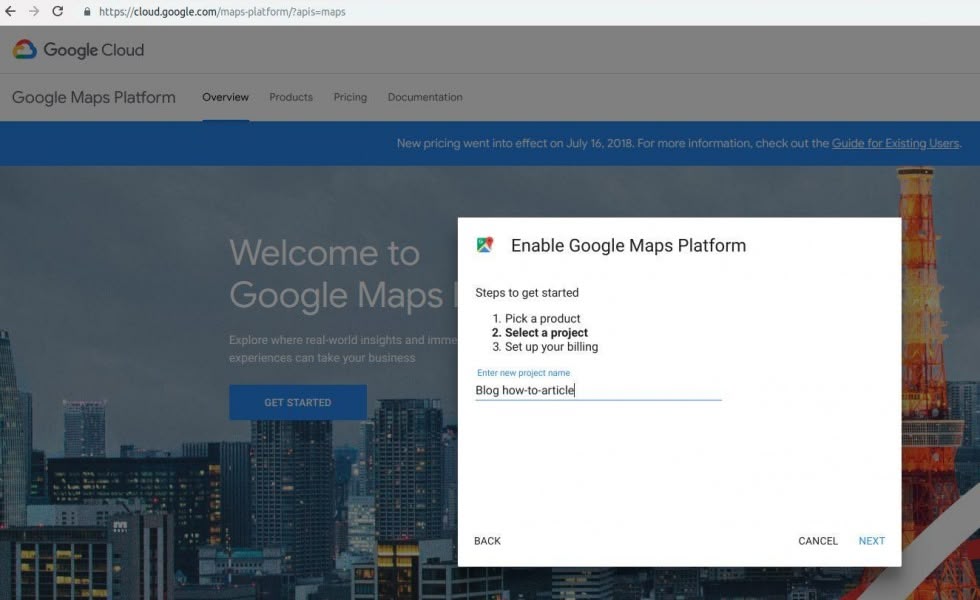The width and height of the screenshot is (980, 600).
Task: Click CANCEL in the dialog
Action: coord(818,541)
